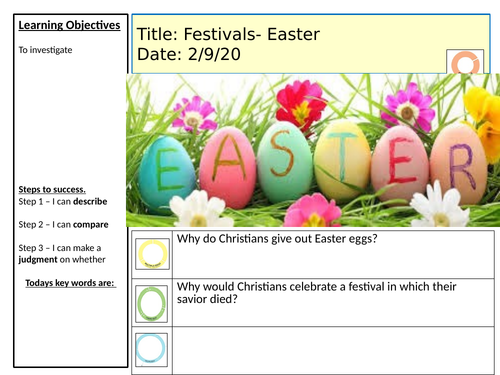Click the question about giving Easter eggs
500x375 pixels.
(x=277, y=239)
